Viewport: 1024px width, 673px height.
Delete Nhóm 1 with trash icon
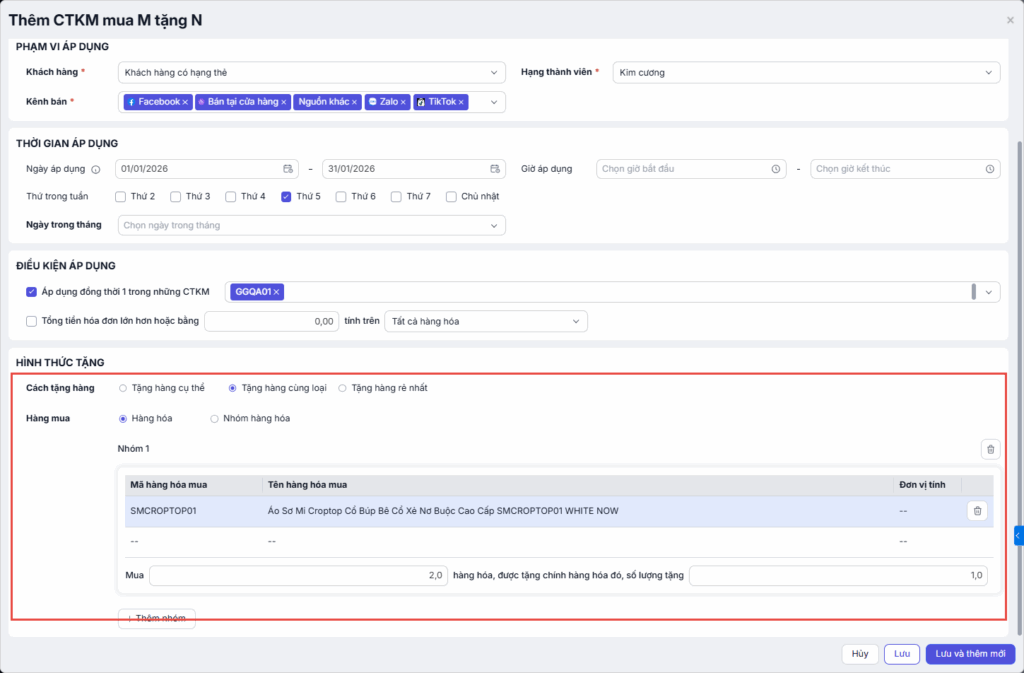(990, 450)
